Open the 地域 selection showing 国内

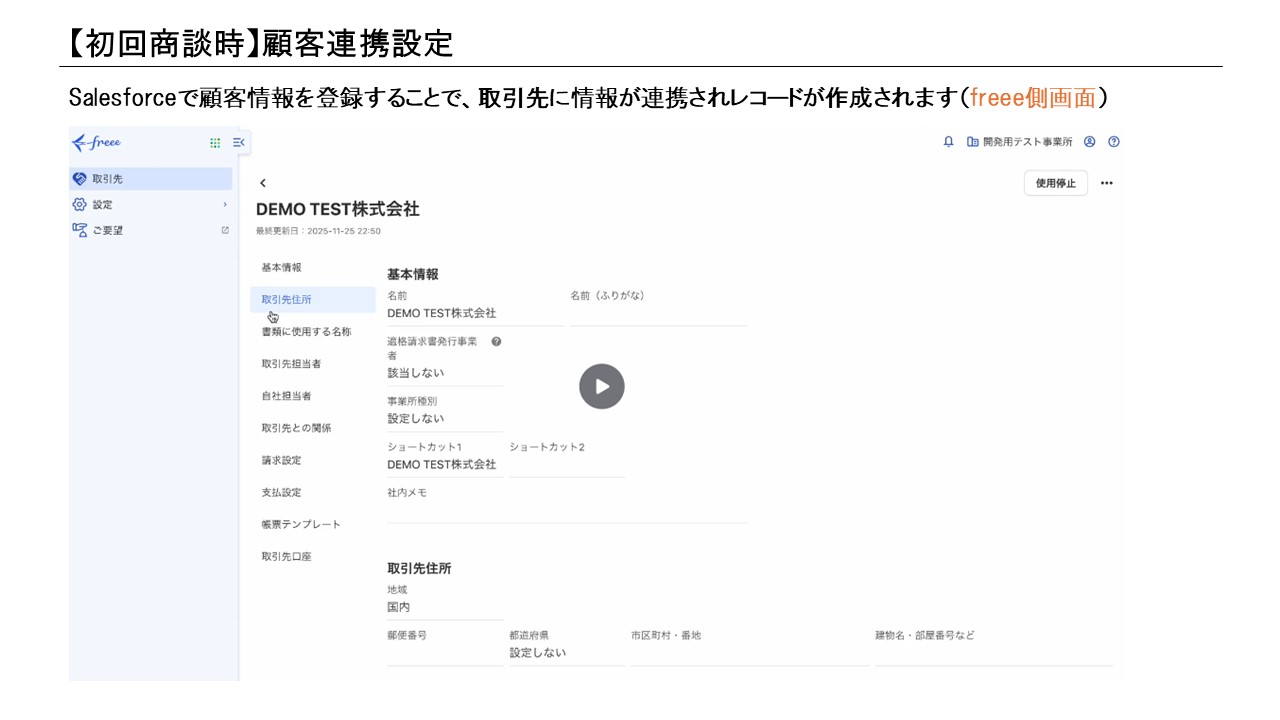tap(399, 606)
